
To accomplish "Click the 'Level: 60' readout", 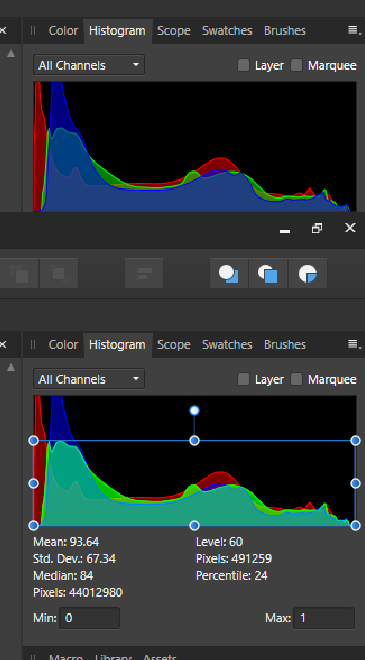I will pos(219,541).
